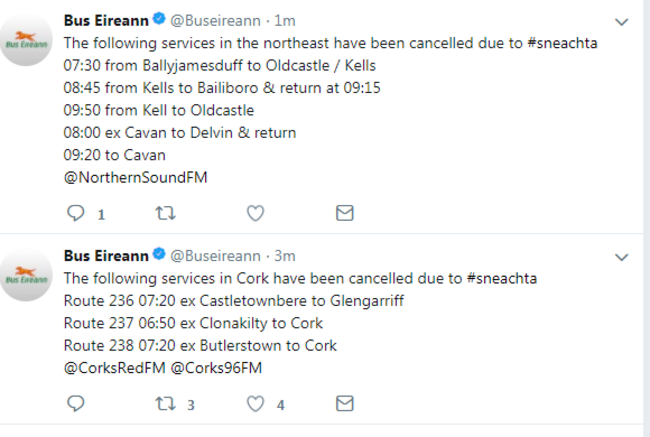
Task: Like the Cork cancellations tweet
Action: pos(255,403)
